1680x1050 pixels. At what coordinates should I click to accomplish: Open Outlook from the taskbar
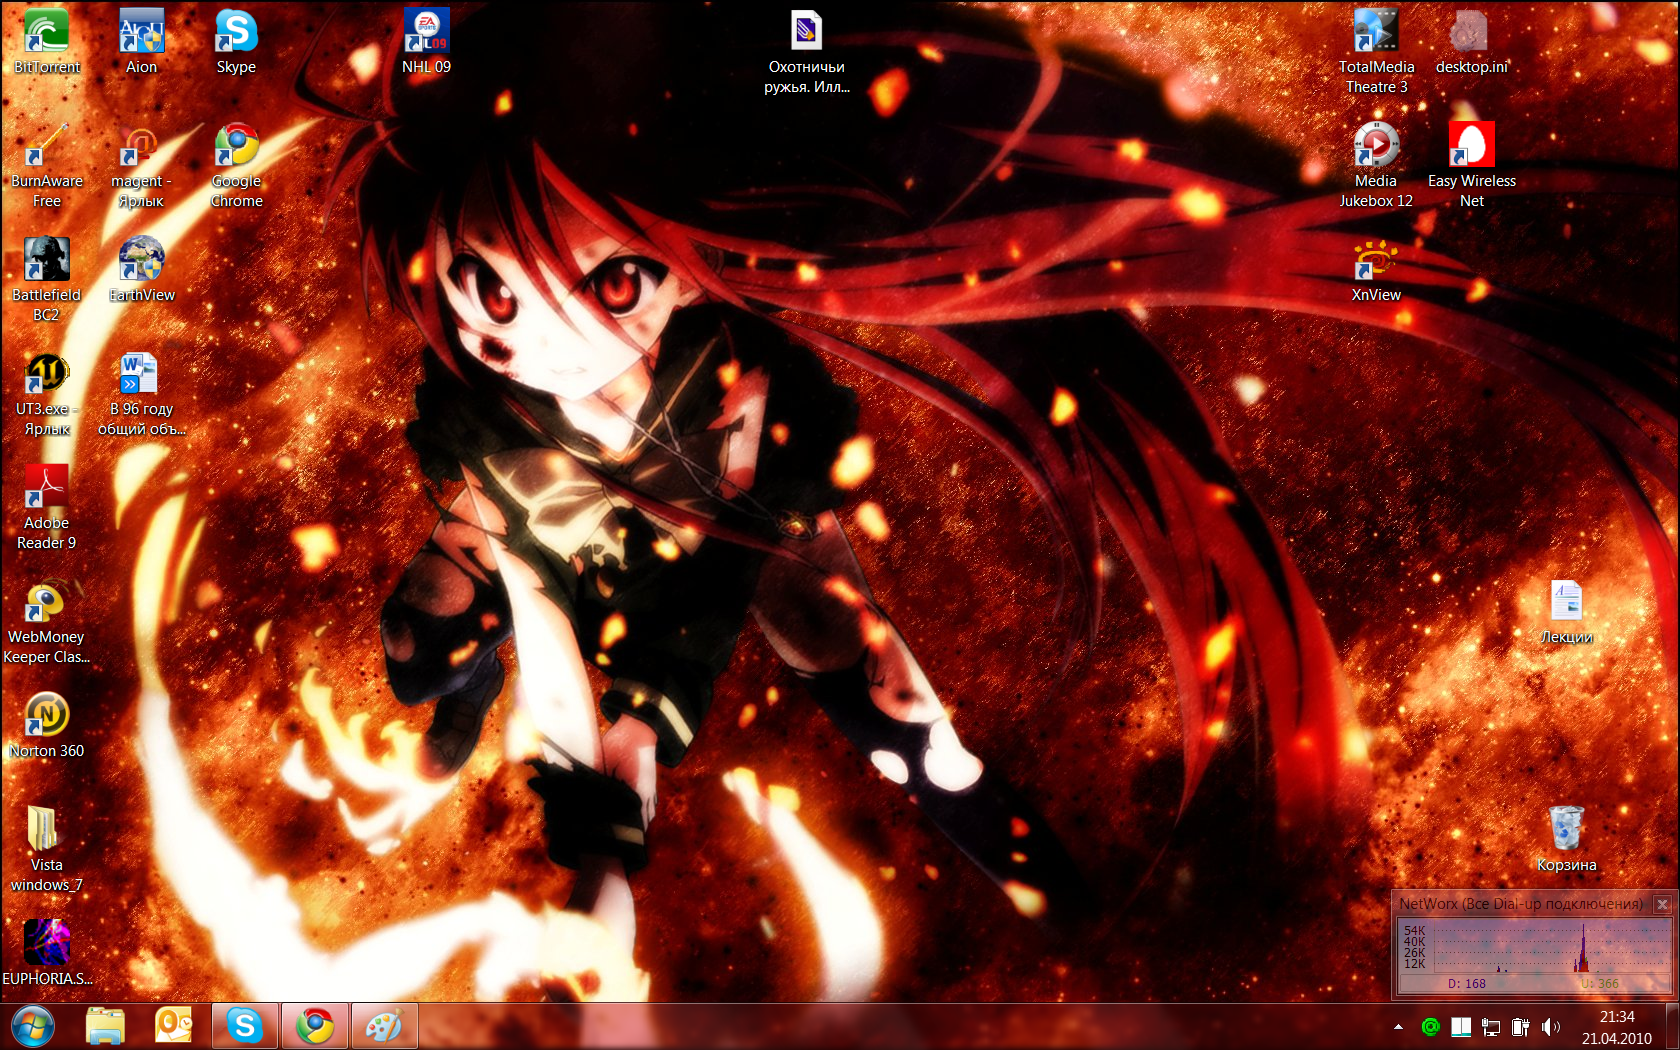click(174, 1027)
